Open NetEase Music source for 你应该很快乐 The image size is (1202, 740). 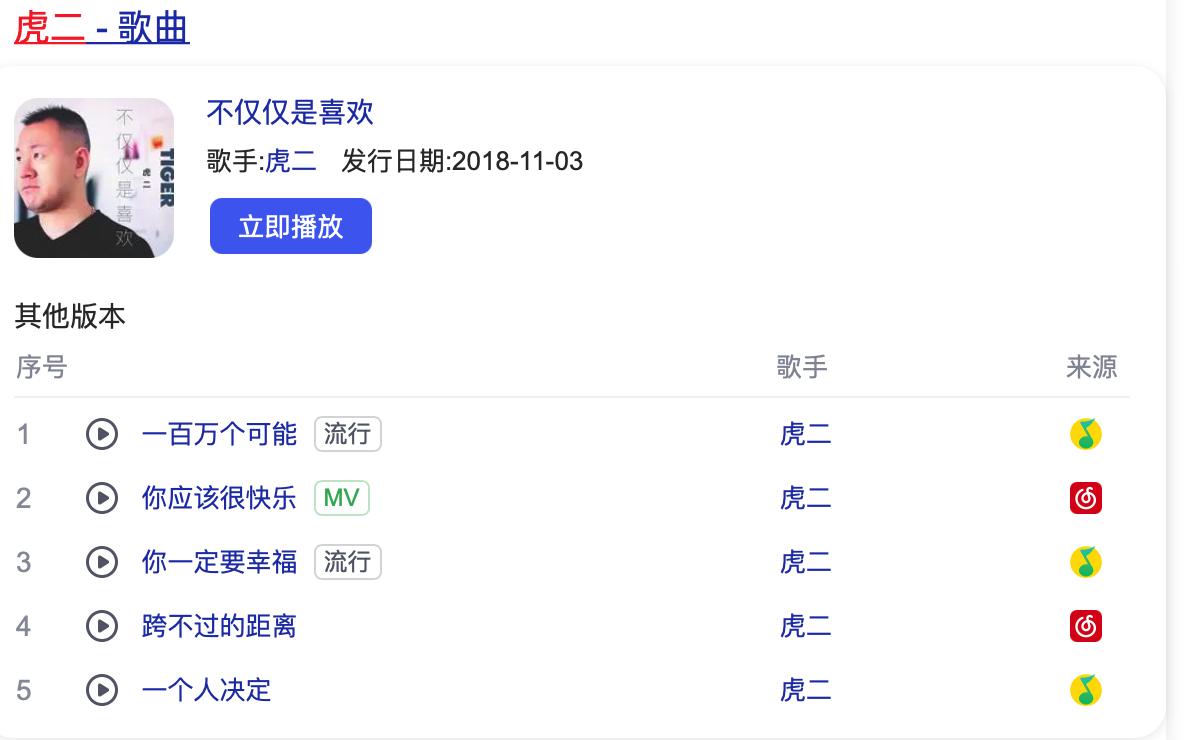click(1085, 498)
